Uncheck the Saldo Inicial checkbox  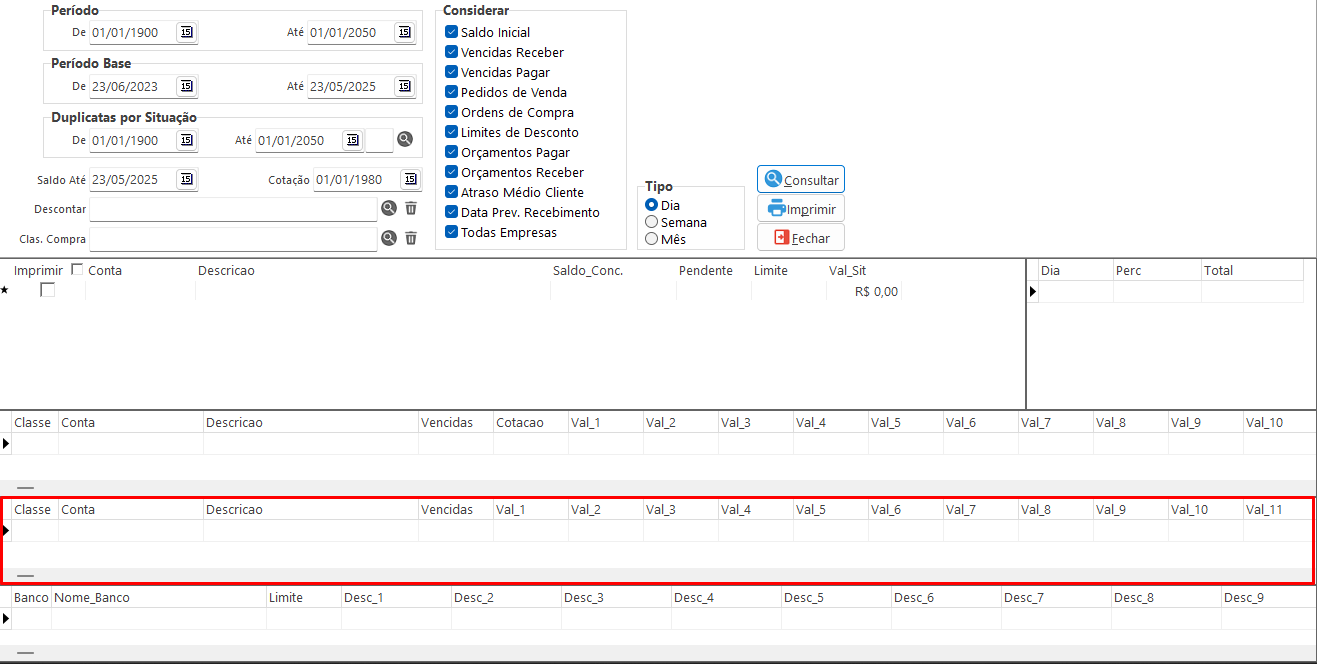(452, 33)
